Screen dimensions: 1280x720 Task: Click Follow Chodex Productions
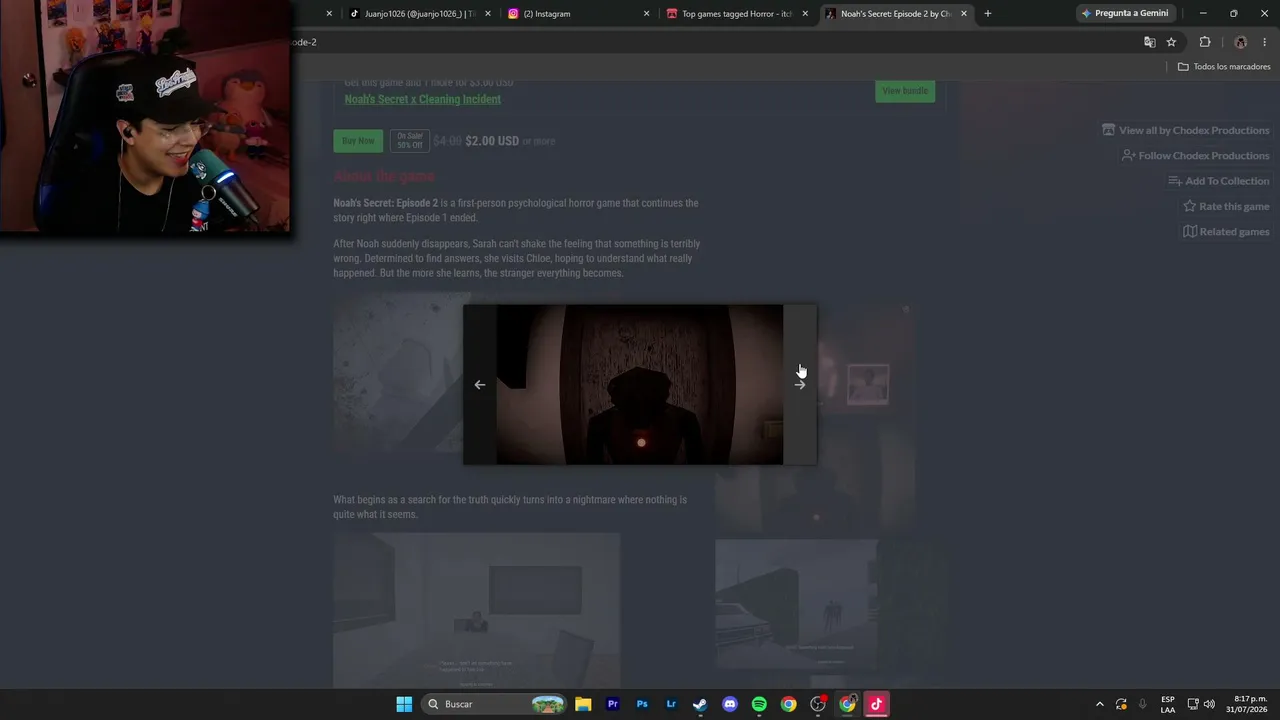tap(1195, 156)
